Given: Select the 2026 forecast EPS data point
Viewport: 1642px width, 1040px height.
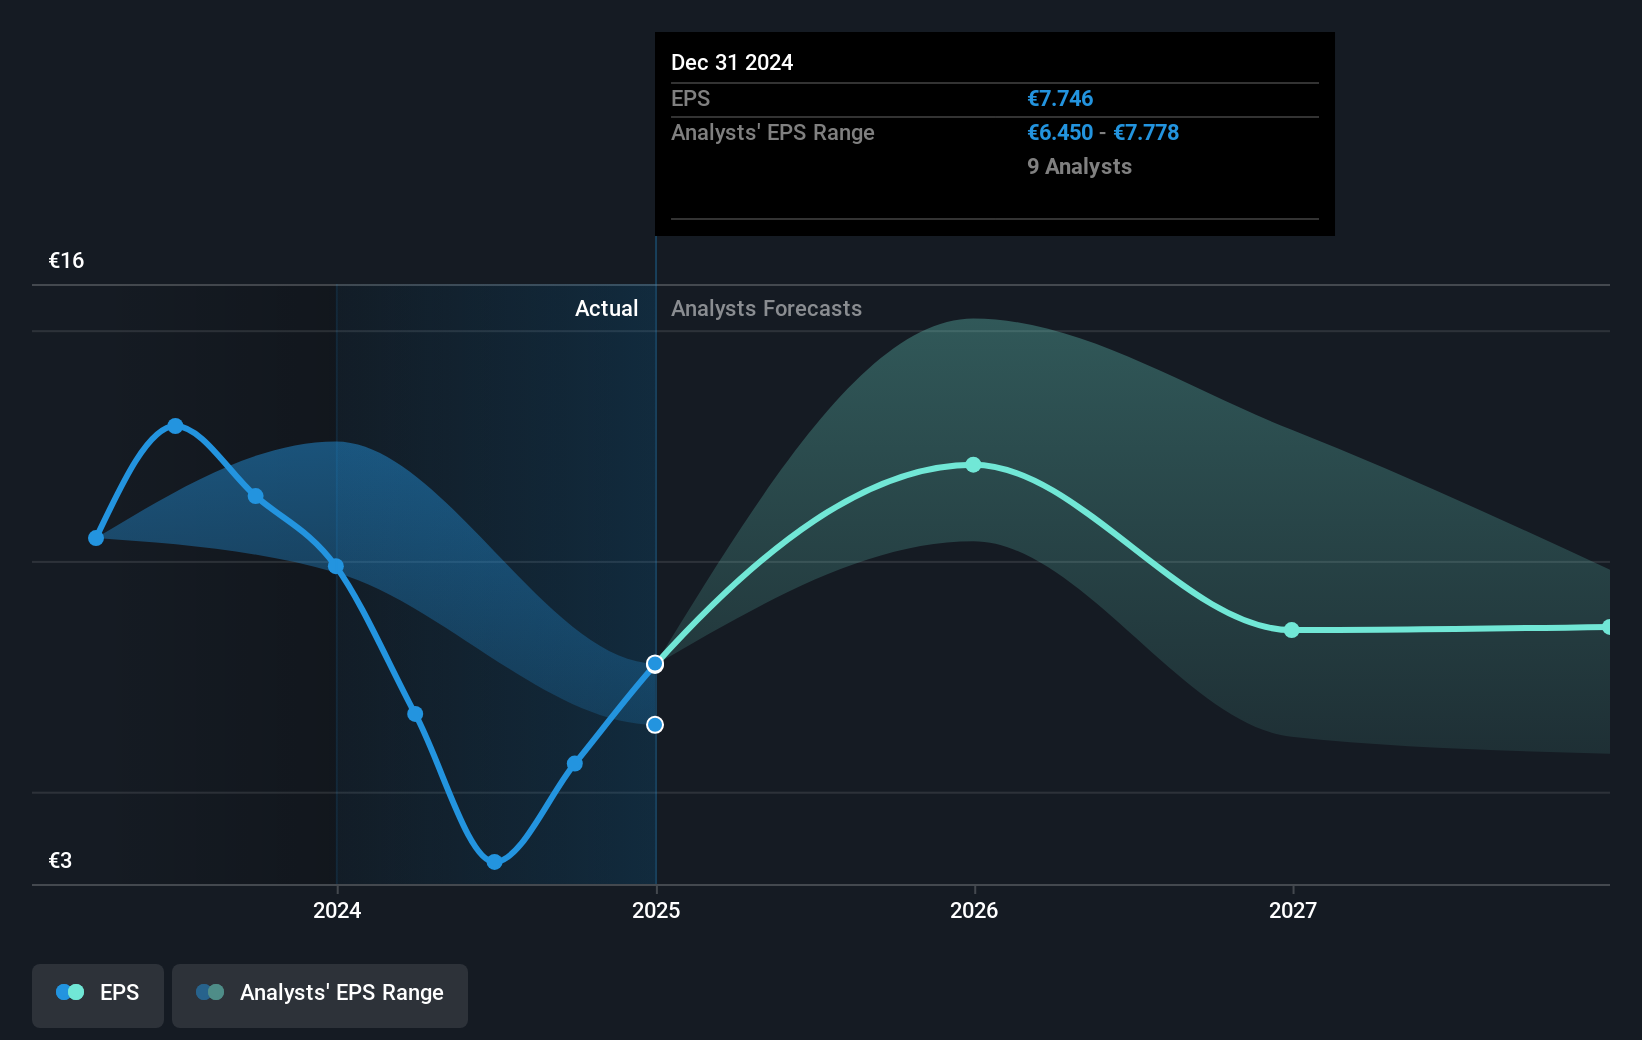Looking at the screenshot, I should pyautogui.click(x=974, y=465).
